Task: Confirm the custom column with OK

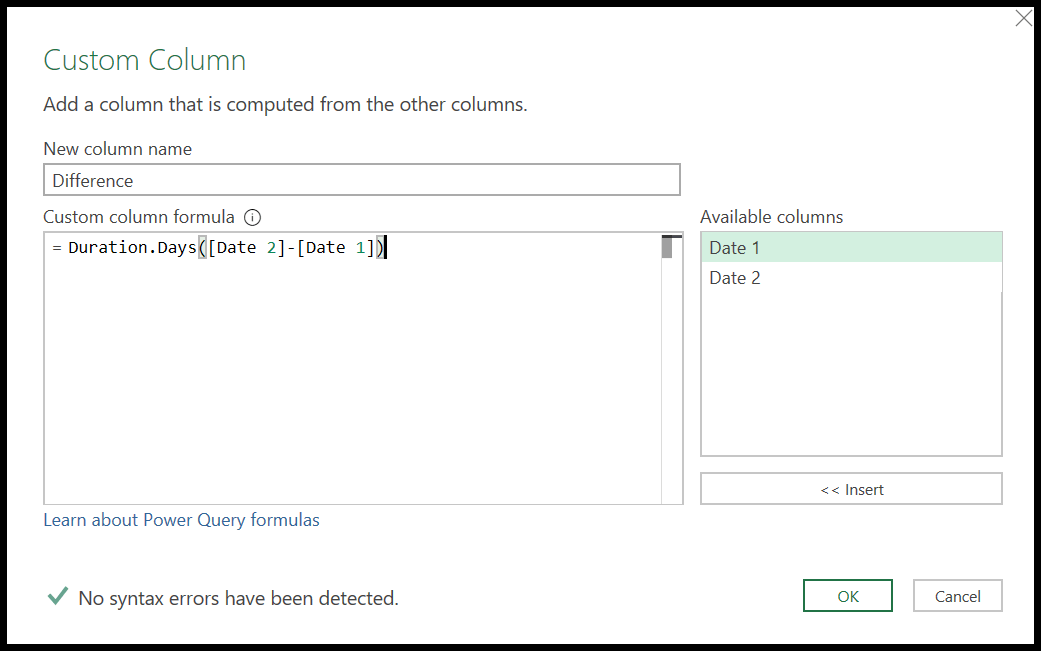Action: (x=847, y=595)
